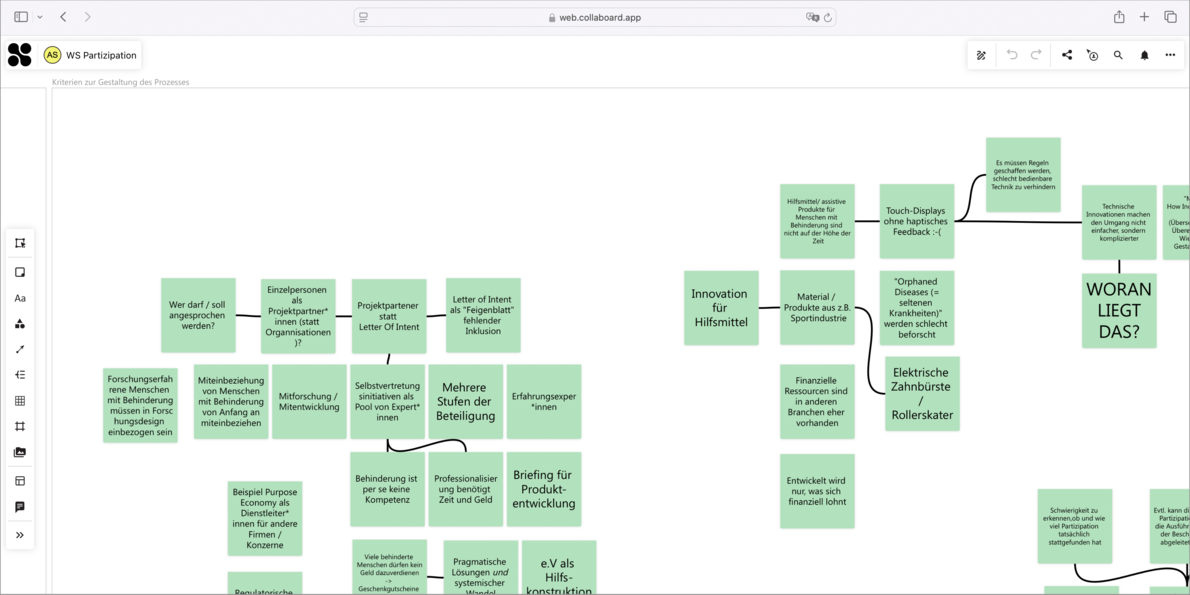This screenshot has height=595, width=1190.
Task: Select the green 'WORAN LIEGT DAS?' note
Action: (x=1119, y=310)
